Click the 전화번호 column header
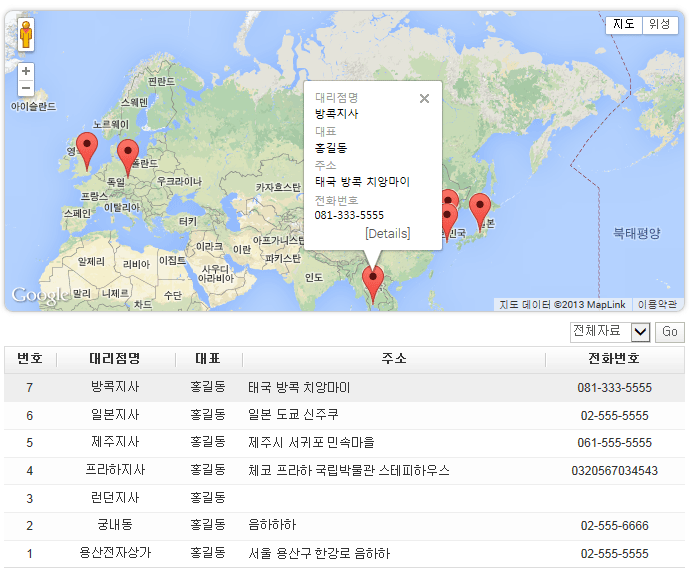This screenshot has width=689, height=579. (x=614, y=359)
